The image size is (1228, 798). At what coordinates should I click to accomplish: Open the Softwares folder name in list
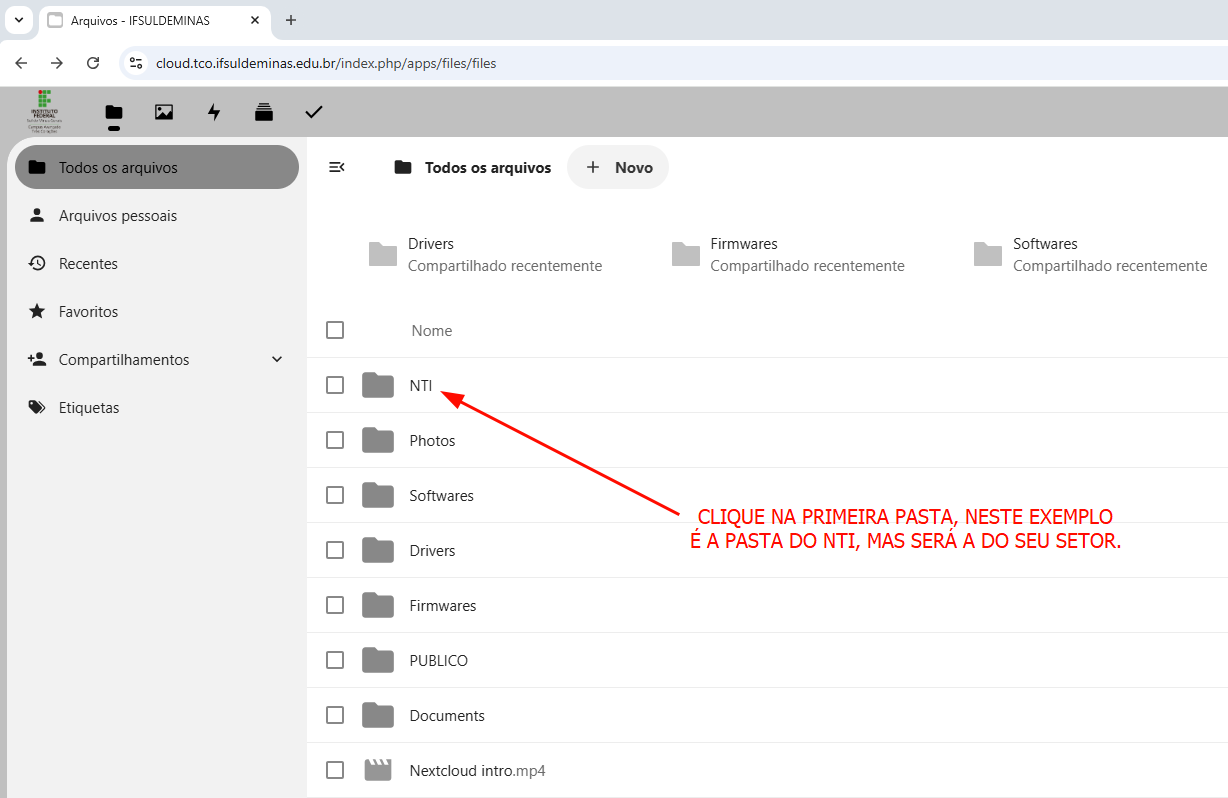441,495
